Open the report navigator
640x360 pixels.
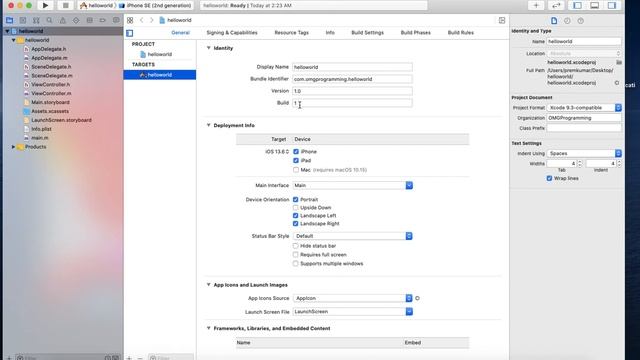pos(116,20)
